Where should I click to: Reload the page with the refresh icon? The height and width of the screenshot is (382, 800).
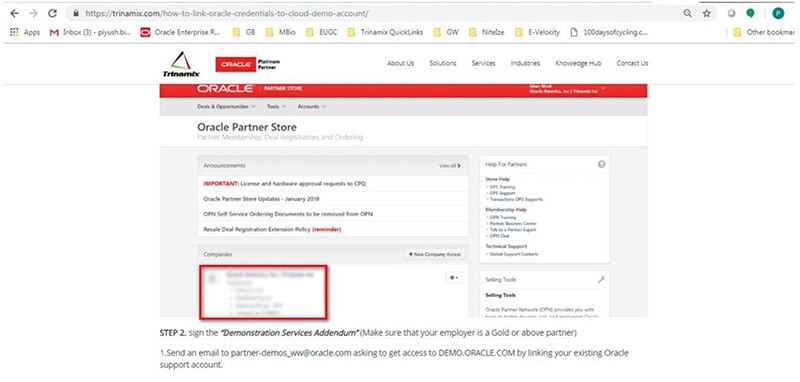(x=52, y=14)
